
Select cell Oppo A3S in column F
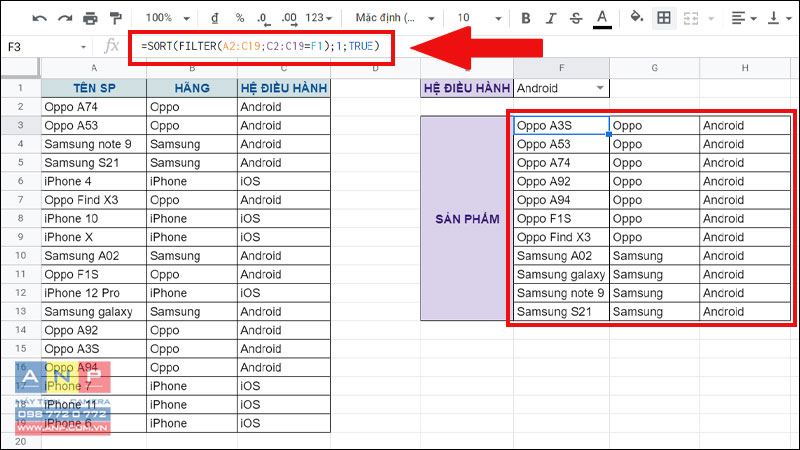tap(561, 125)
